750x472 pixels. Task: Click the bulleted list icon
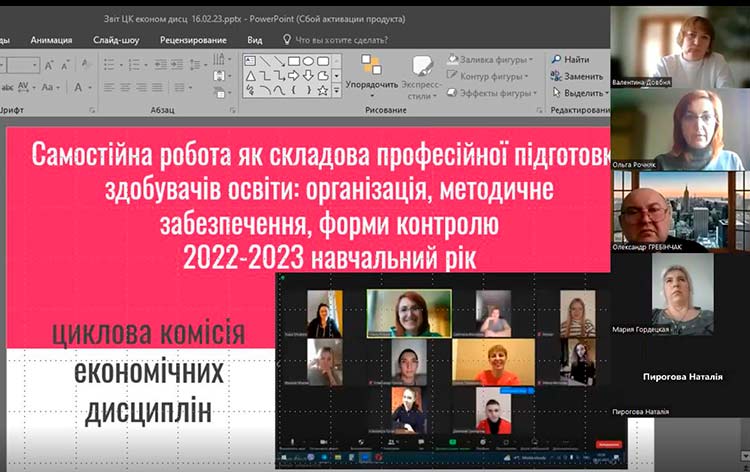pos(109,64)
